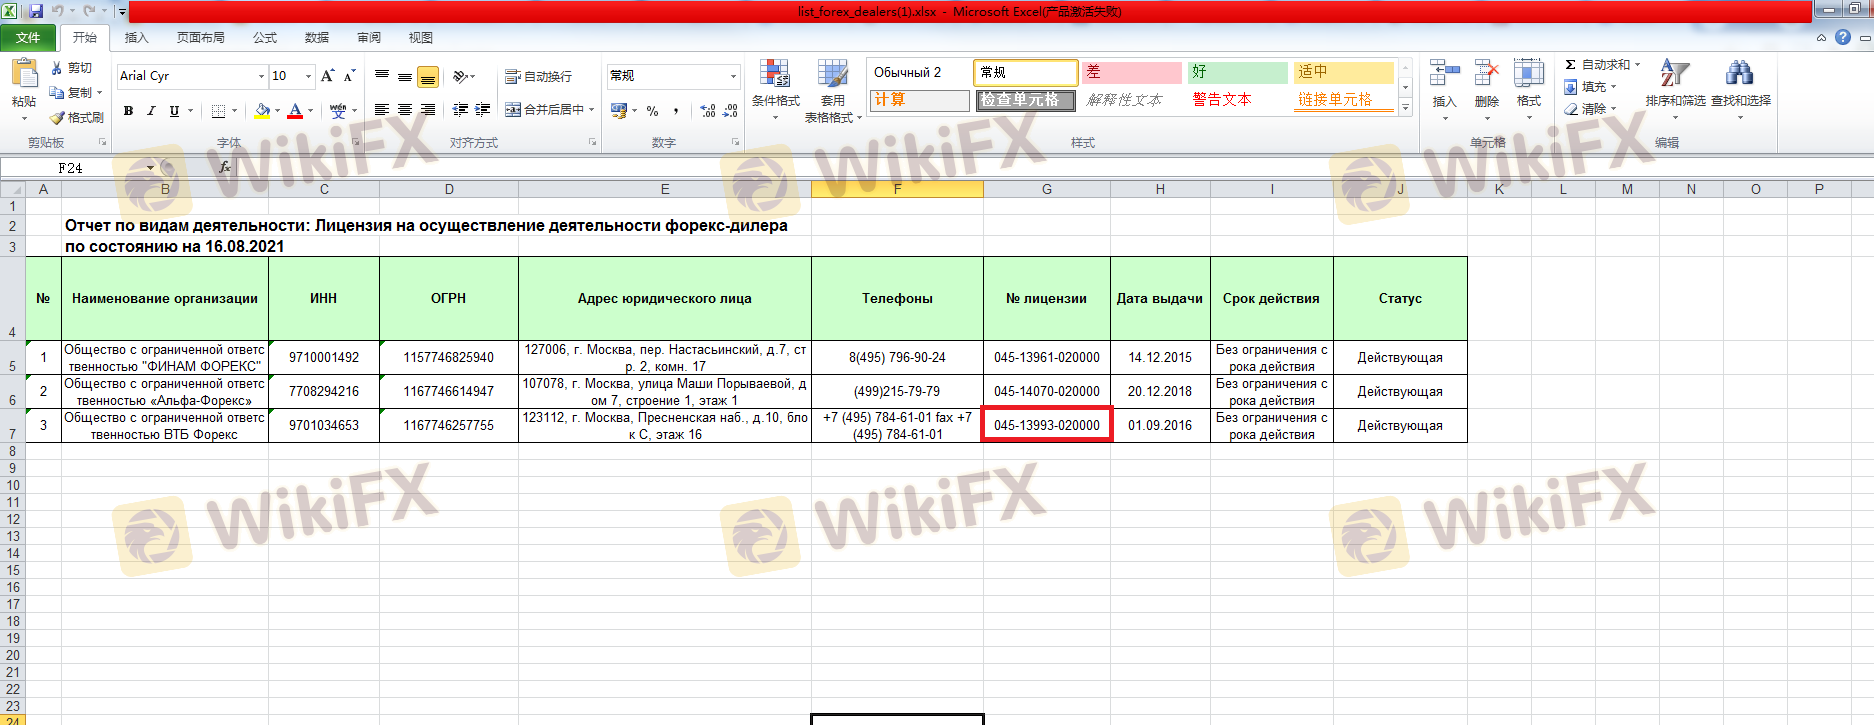Select the Format Painter brush

(58, 117)
